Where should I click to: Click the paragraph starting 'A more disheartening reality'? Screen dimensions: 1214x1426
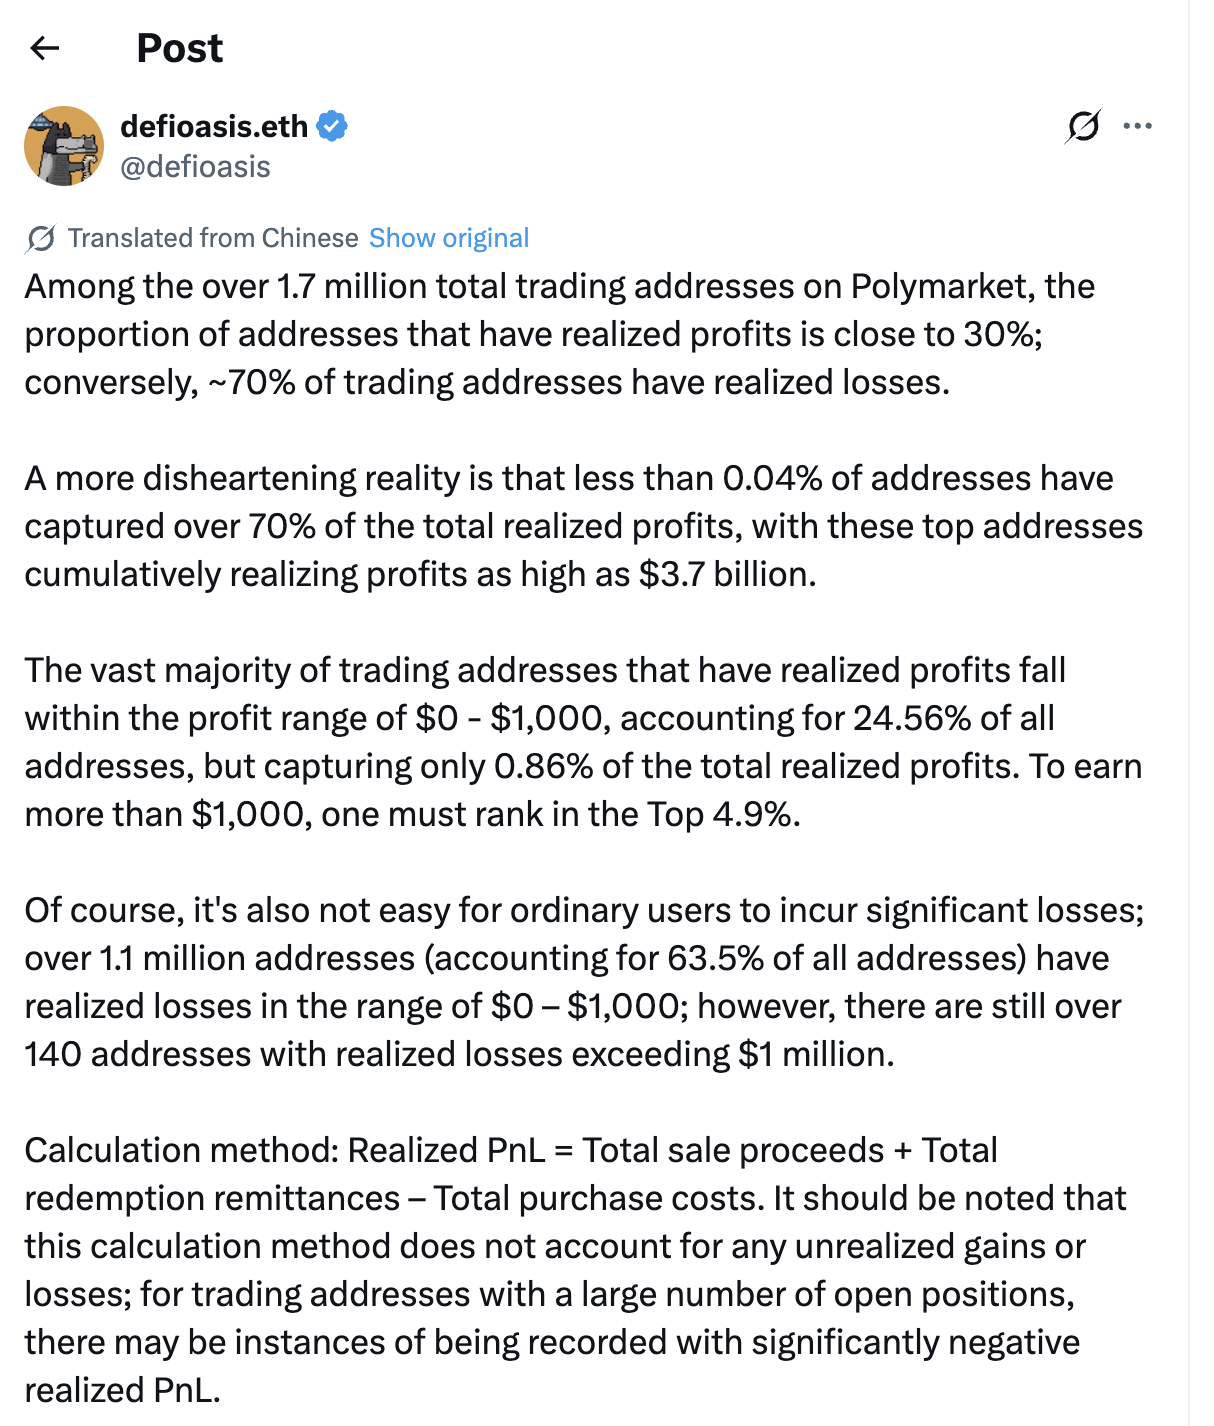coord(580,526)
